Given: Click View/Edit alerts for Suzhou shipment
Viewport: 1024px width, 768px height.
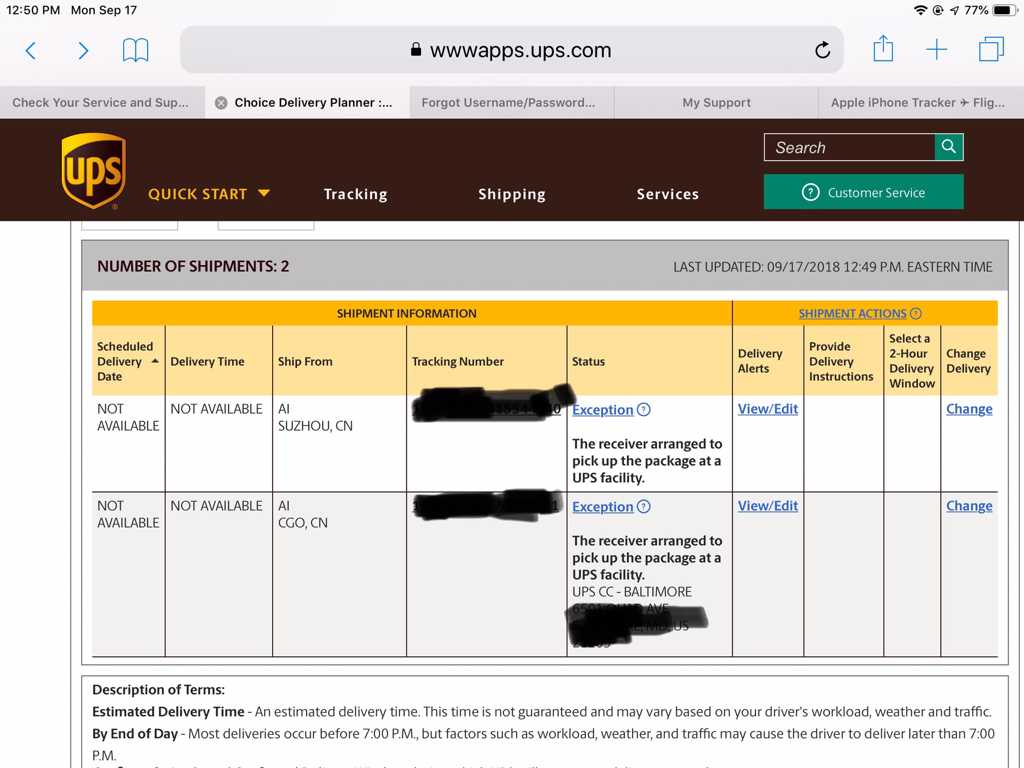Looking at the screenshot, I should tap(767, 409).
